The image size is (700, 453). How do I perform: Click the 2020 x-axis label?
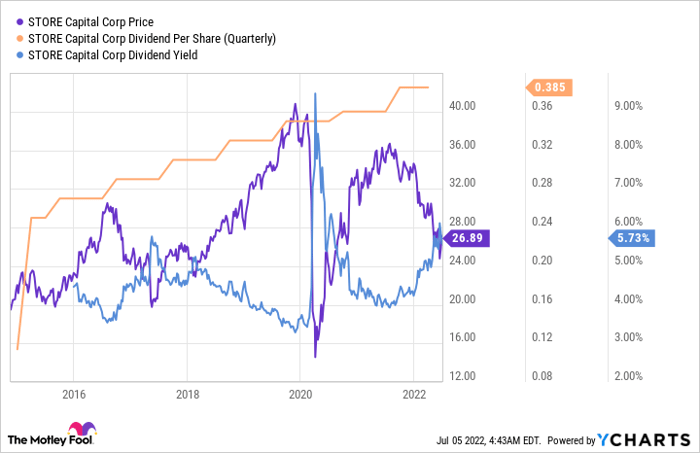coord(301,392)
